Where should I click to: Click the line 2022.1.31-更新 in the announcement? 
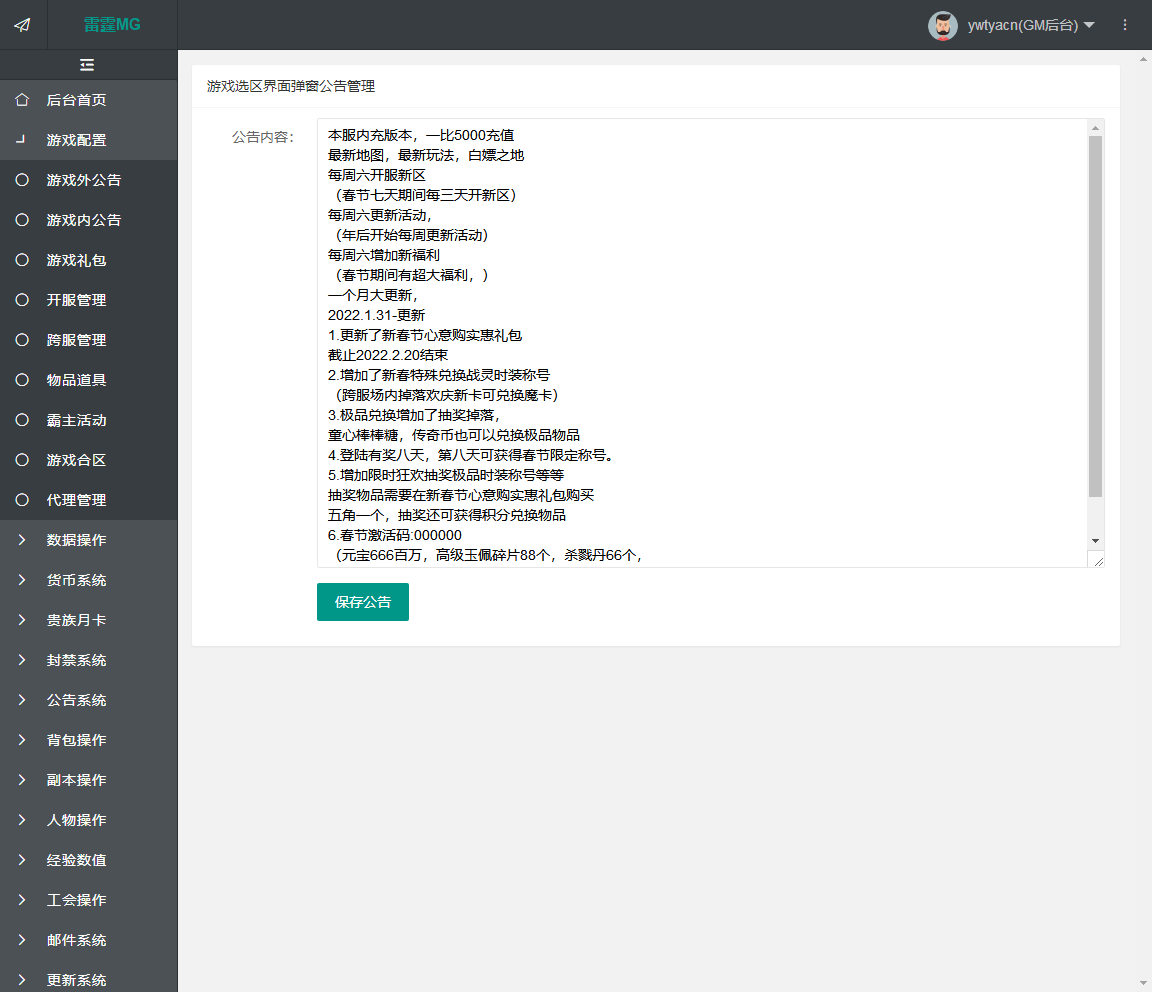tap(376, 315)
